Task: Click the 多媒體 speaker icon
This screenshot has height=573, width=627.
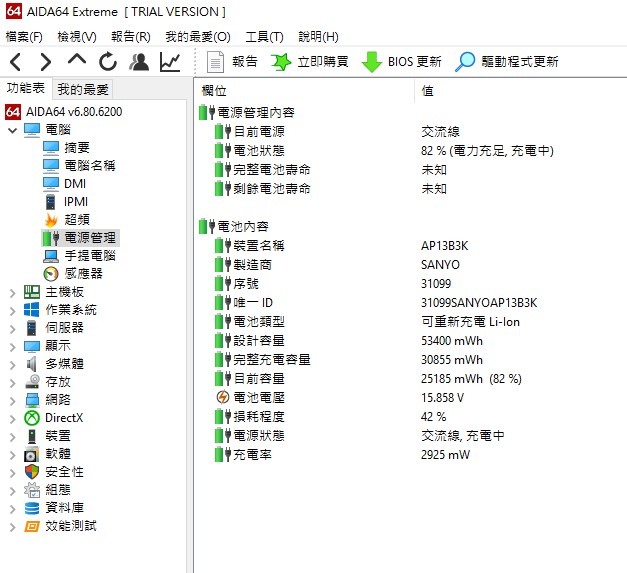Action: pos(32,364)
